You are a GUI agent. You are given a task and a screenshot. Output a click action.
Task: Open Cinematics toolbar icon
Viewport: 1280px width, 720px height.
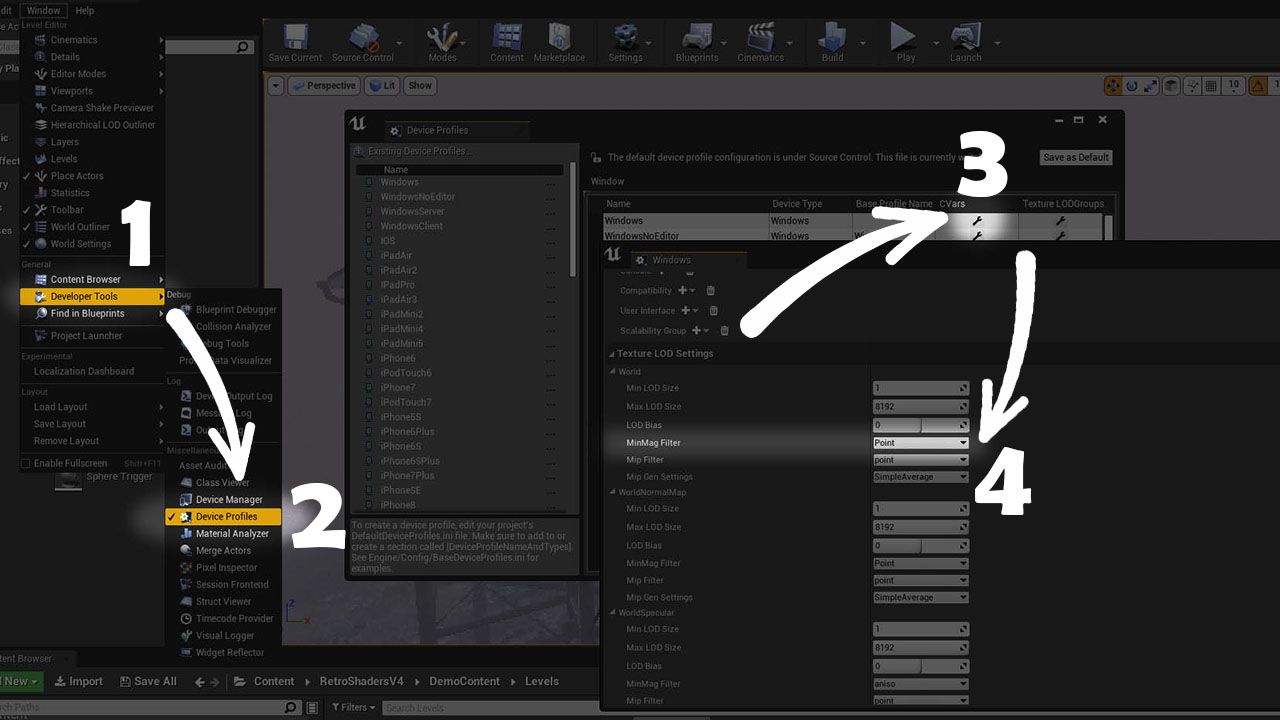761,43
